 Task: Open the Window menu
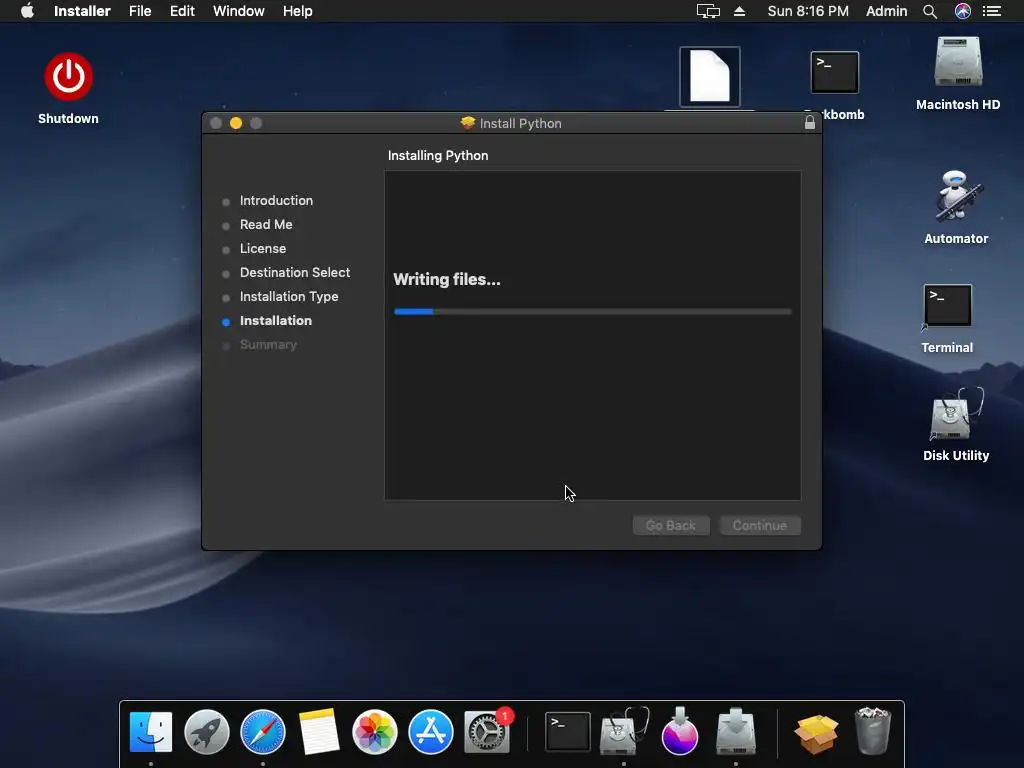click(x=238, y=11)
